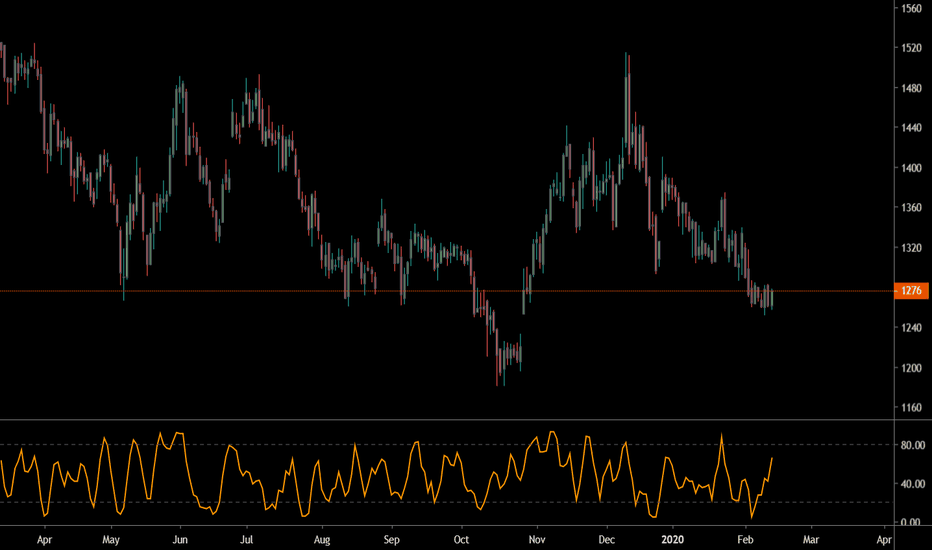Click the first Apr label on time axis
The image size is (932, 550).
[x=45, y=540]
